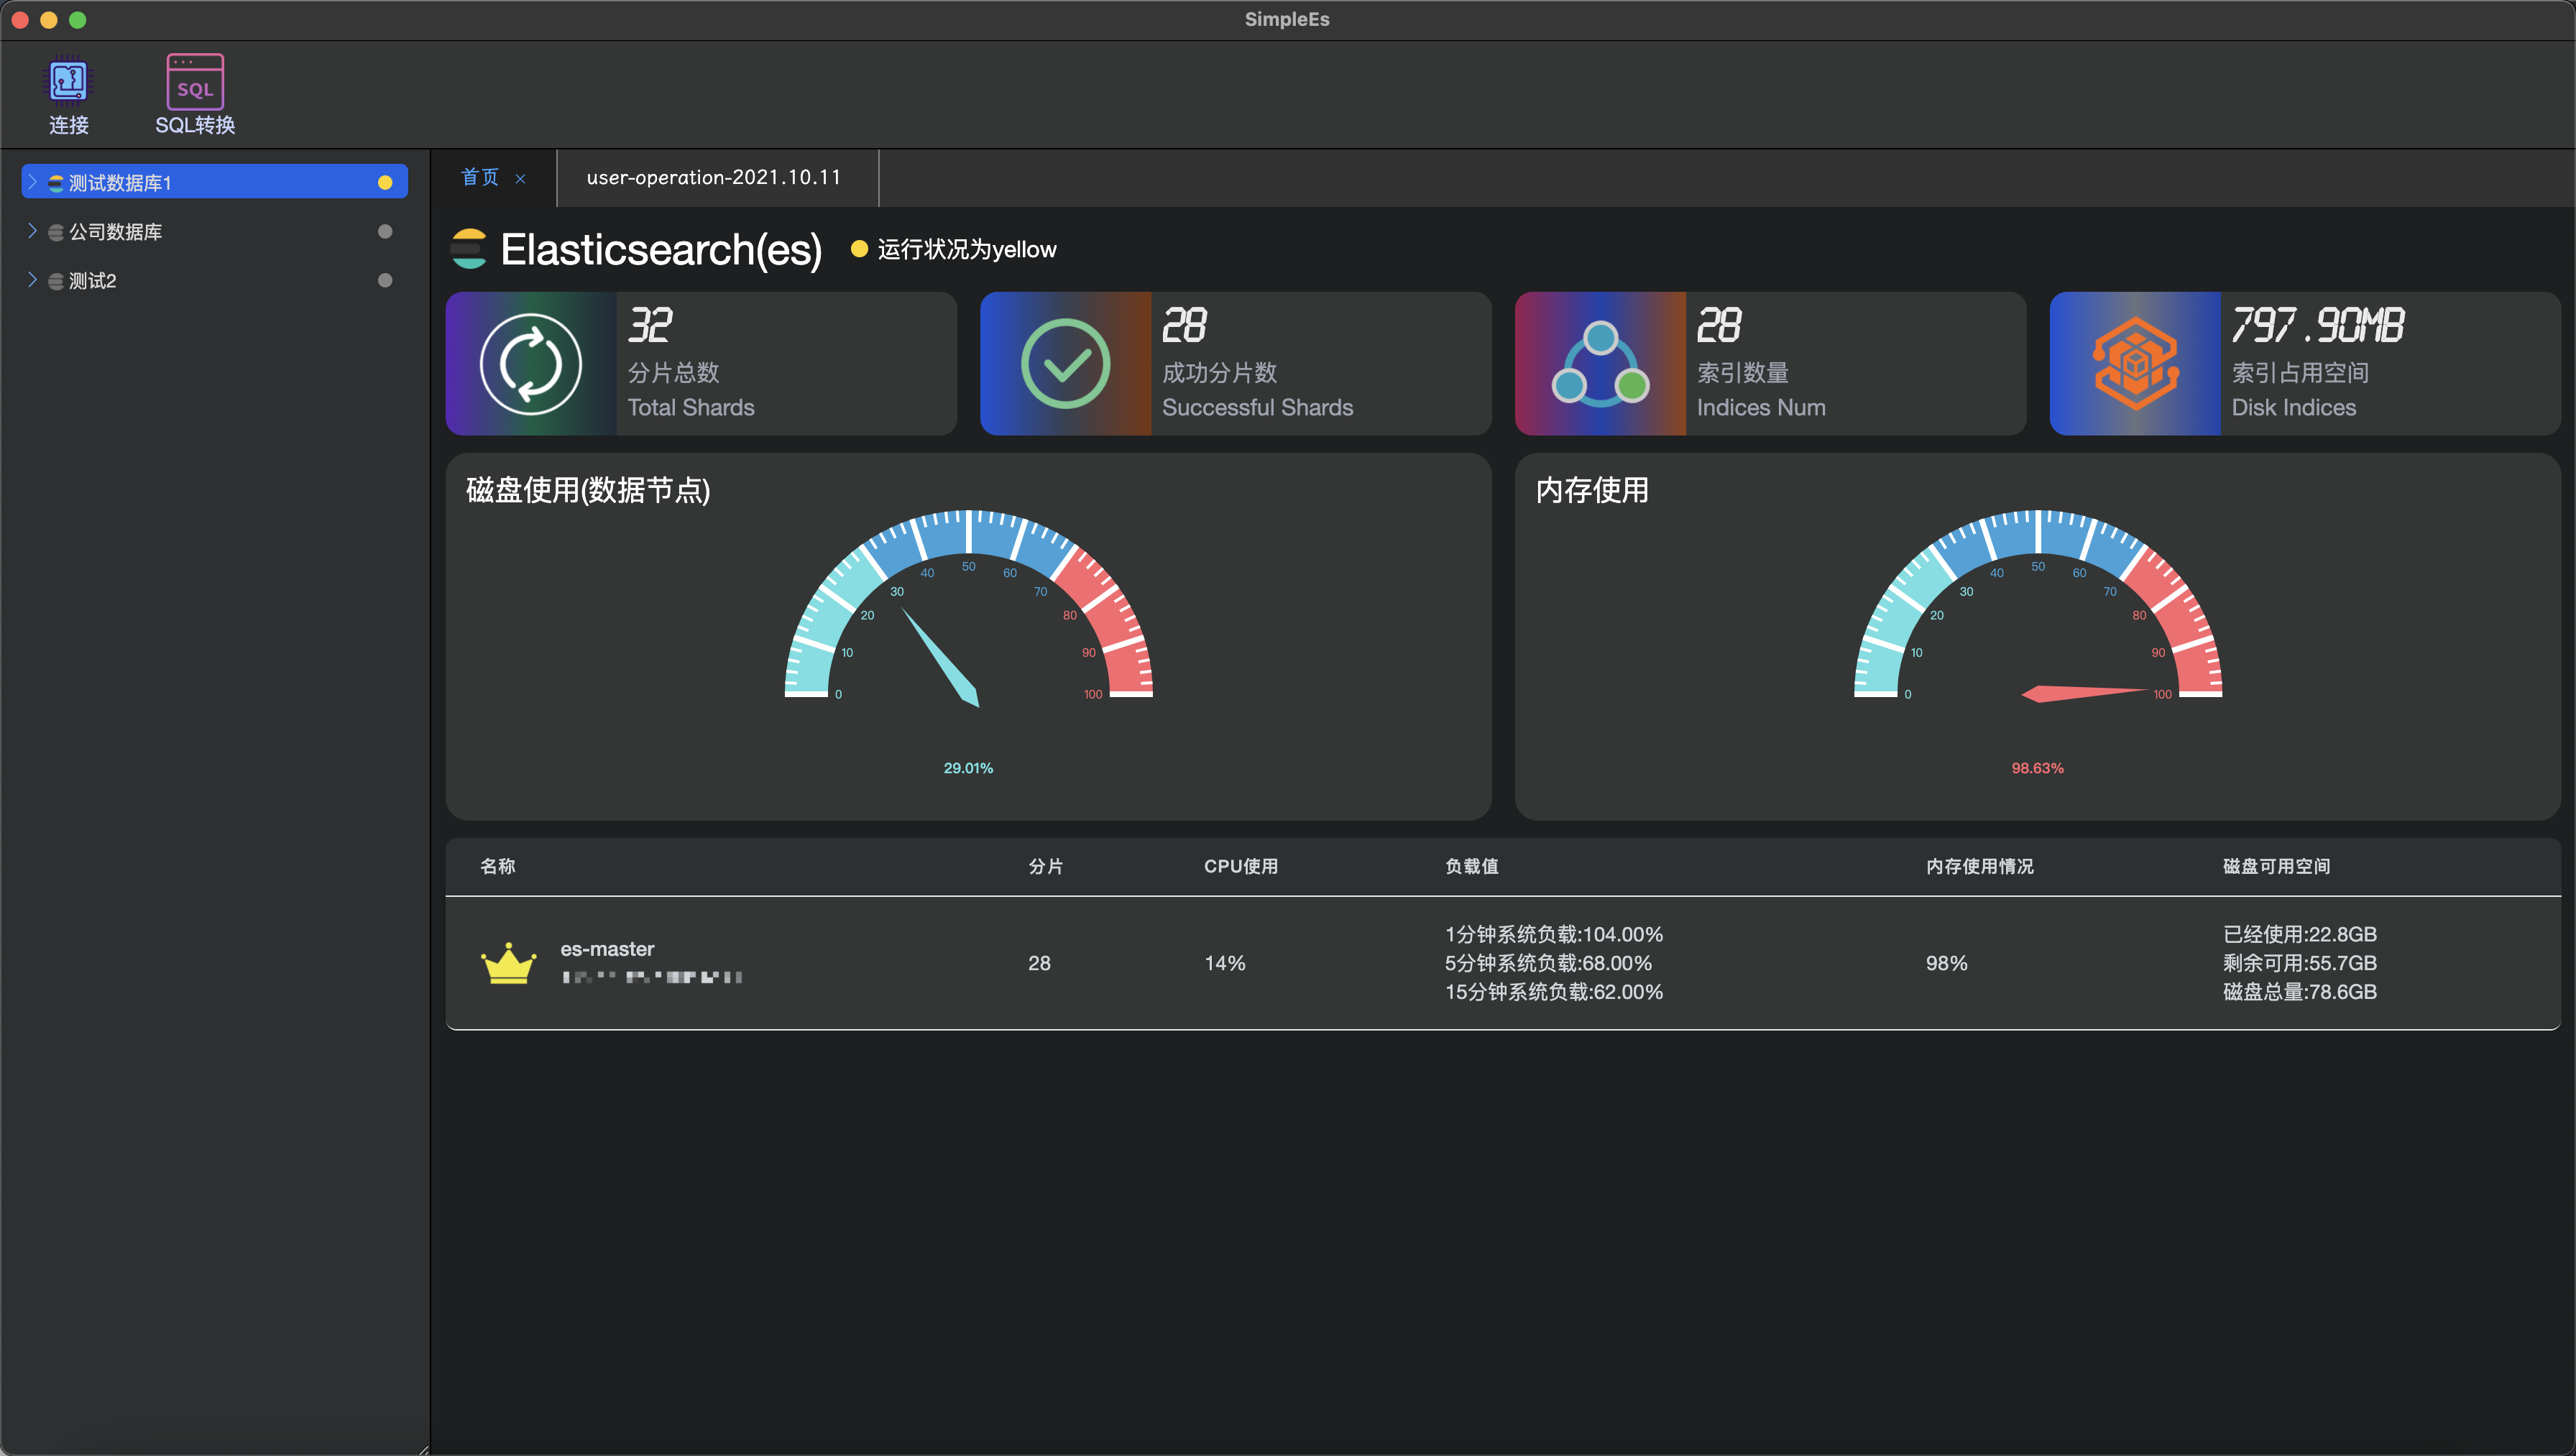Switch to the user-operation-2021.10.11 tab

713,178
